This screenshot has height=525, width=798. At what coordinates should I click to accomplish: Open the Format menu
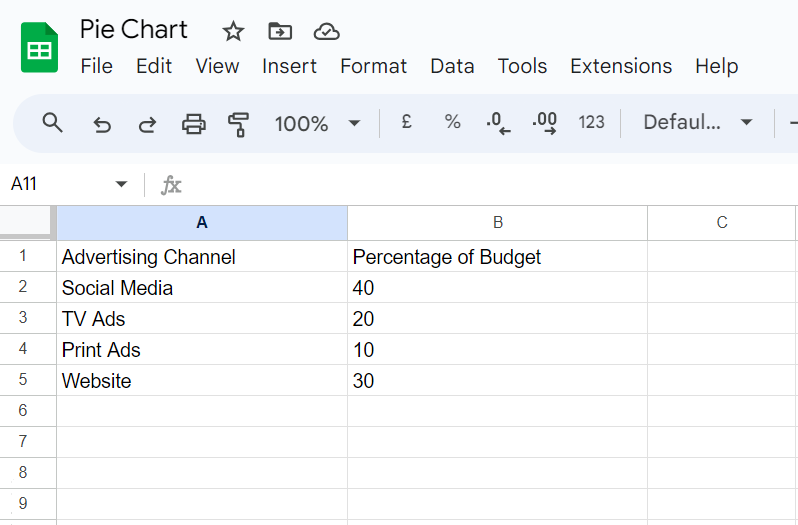coord(374,66)
